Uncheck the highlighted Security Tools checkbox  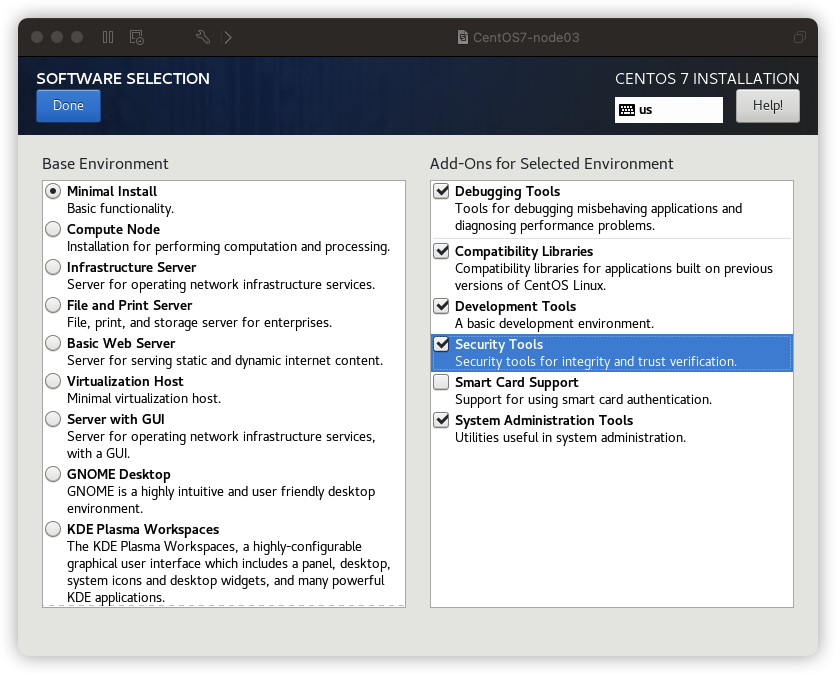(441, 344)
